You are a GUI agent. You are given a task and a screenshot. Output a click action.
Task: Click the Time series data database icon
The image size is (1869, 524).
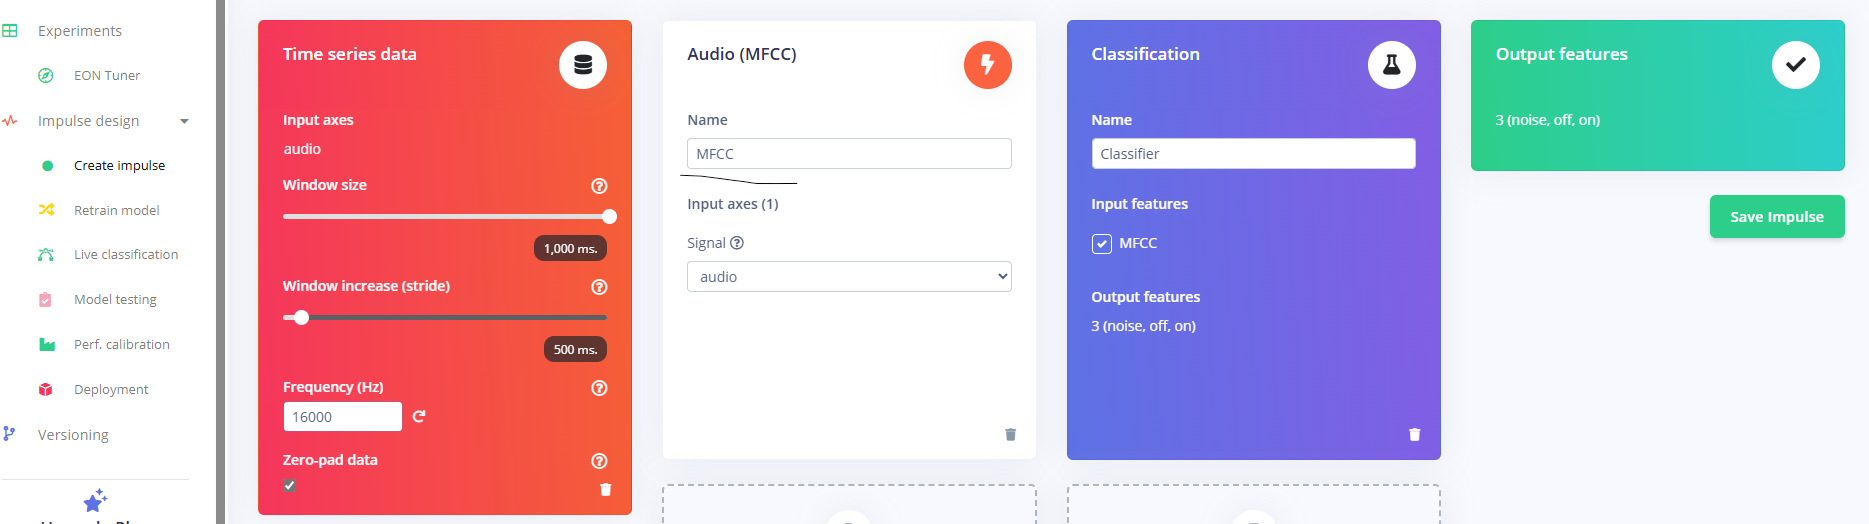pos(583,65)
